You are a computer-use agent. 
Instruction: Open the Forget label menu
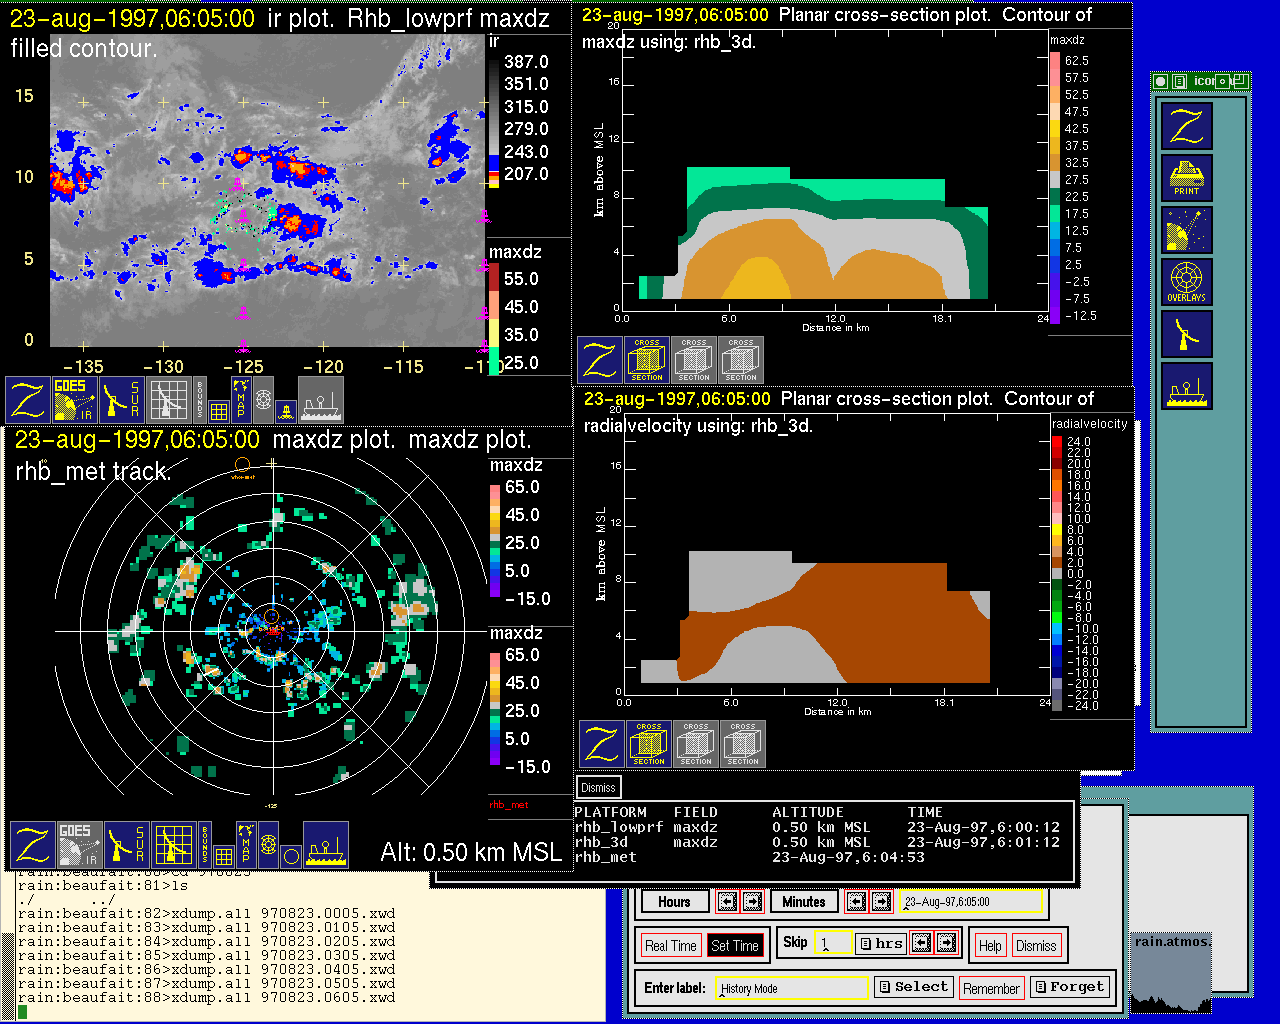[1068, 987]
